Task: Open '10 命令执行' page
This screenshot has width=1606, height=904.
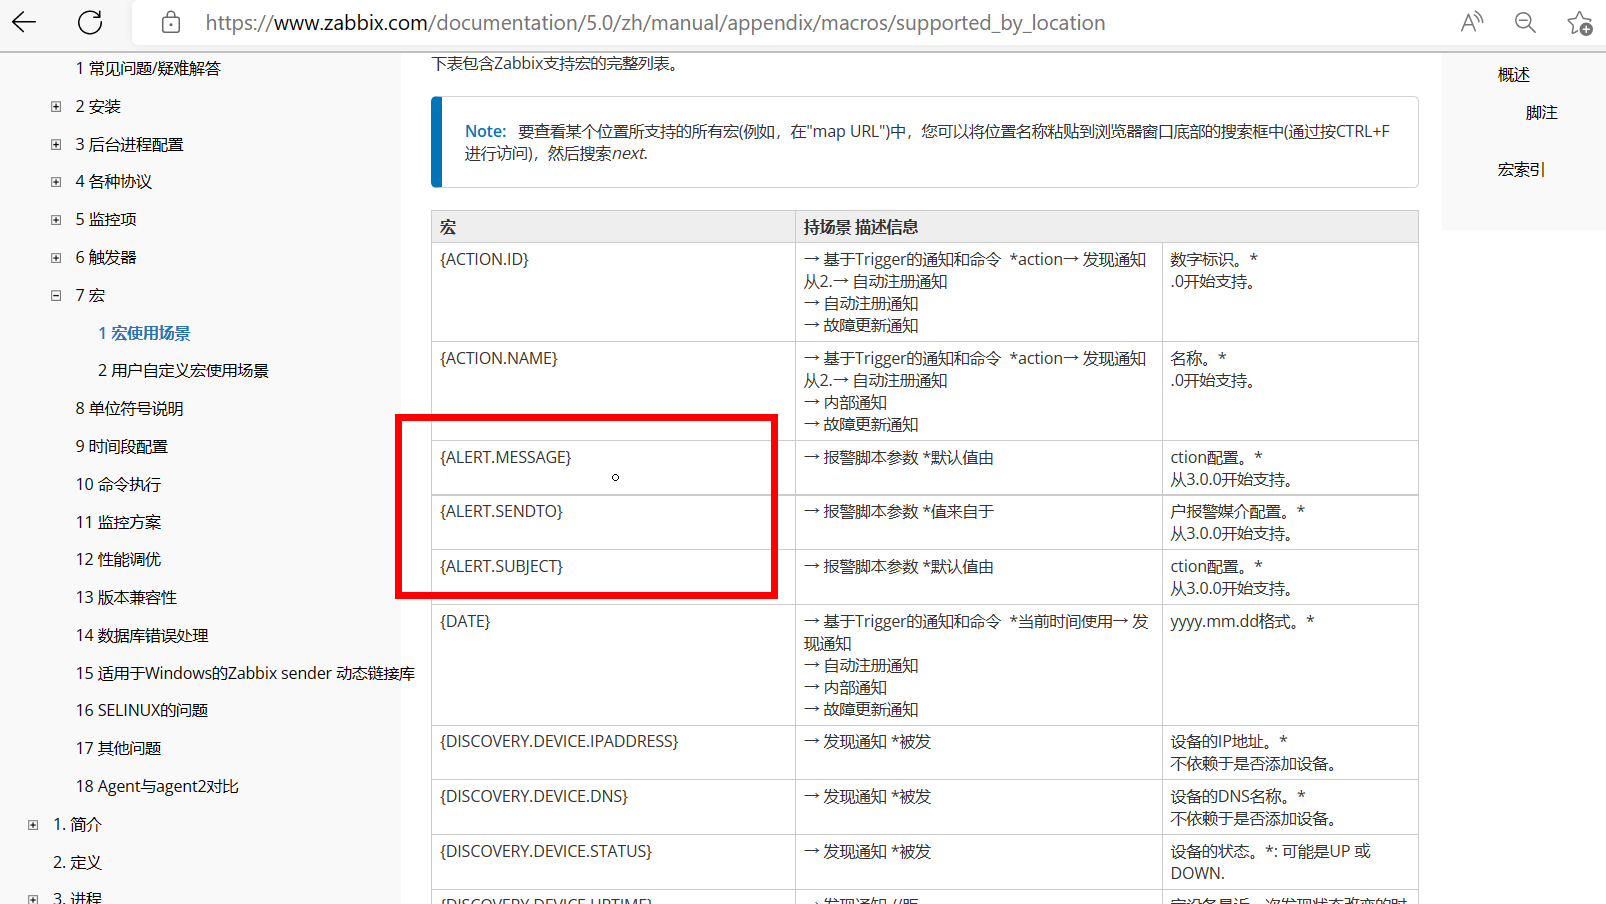Action: tap(118, 484)
